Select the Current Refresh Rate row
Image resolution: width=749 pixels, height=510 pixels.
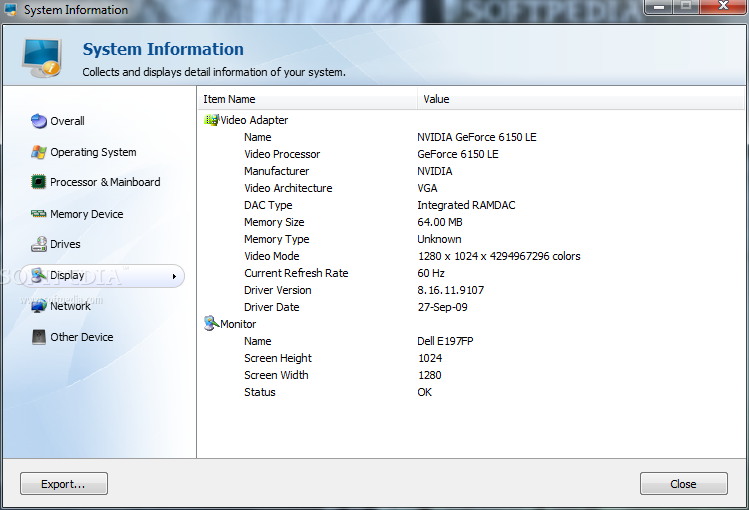(296, 273)
